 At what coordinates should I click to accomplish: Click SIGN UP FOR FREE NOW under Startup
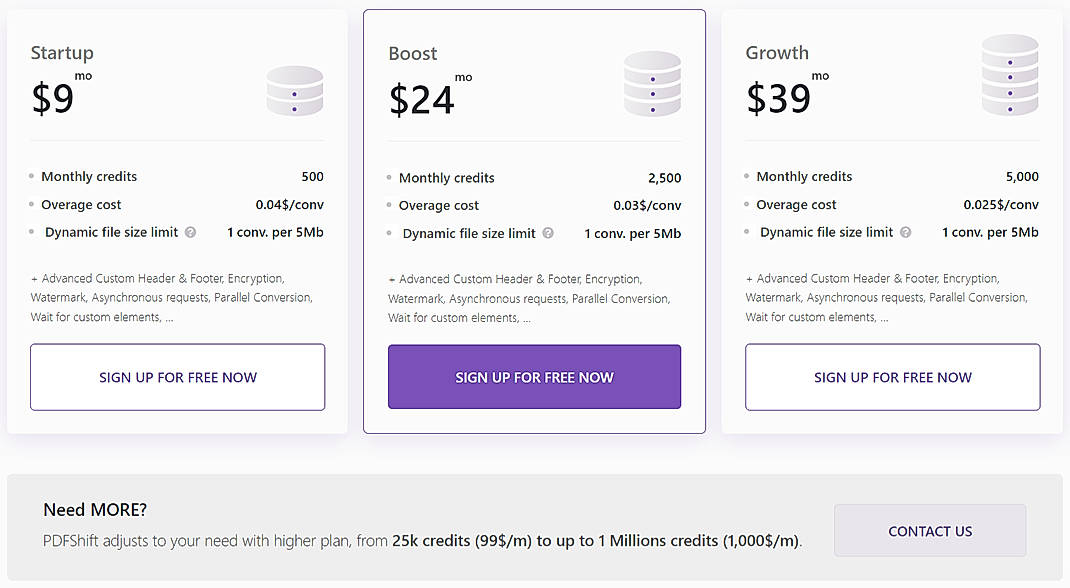tap(177, 377)
